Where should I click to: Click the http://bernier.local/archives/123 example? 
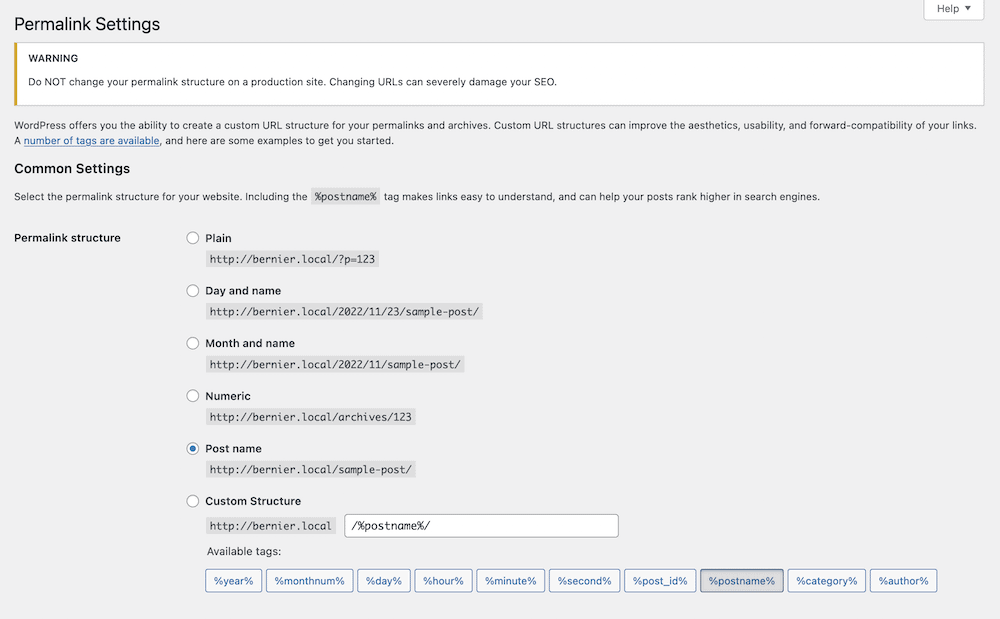tap(311, 417)
